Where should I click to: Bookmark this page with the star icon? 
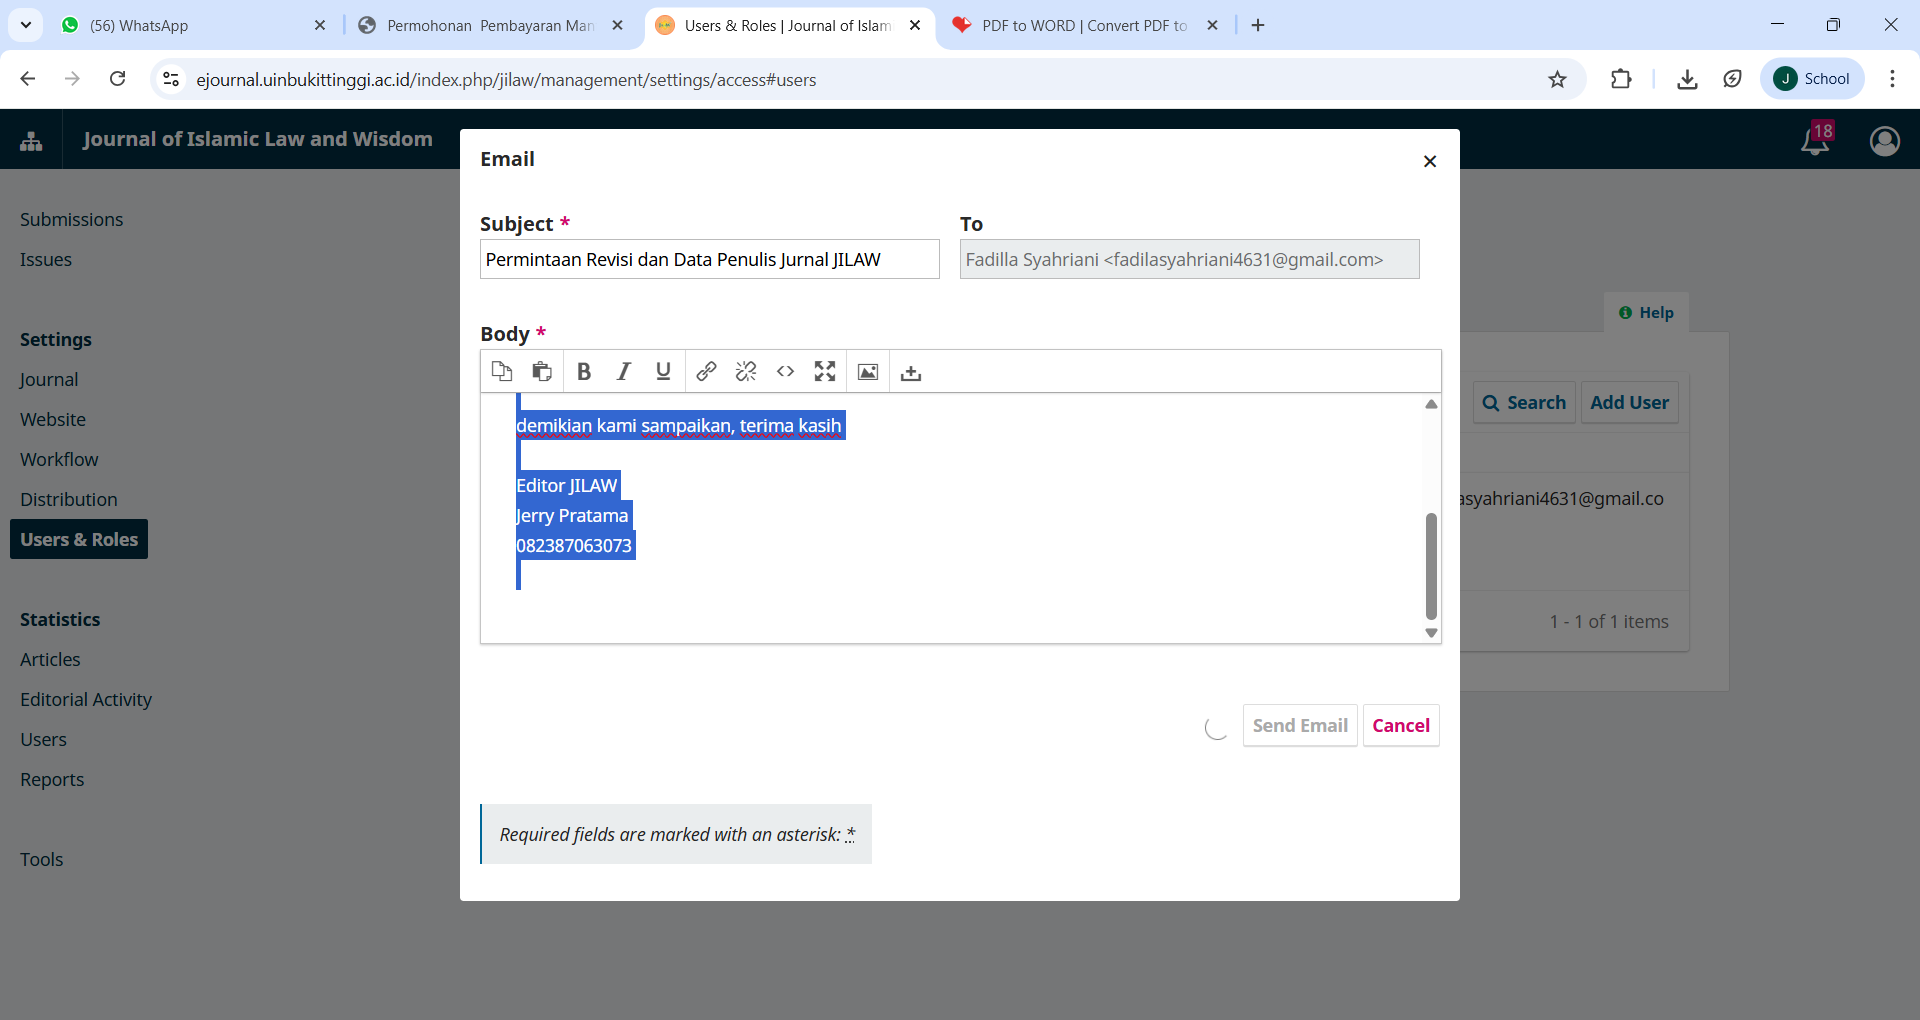point(1557,79)
